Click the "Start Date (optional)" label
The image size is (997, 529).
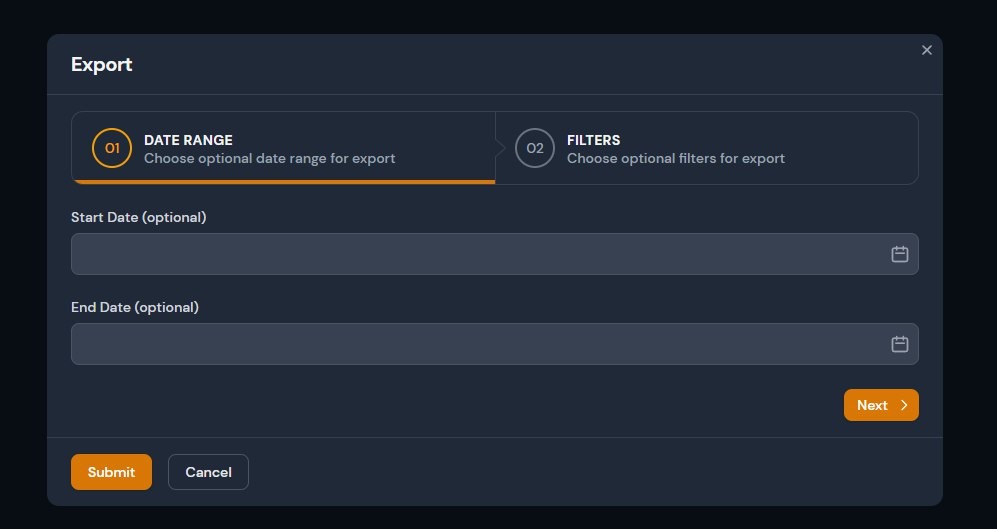pyautogui.click(x=138, y=217)
